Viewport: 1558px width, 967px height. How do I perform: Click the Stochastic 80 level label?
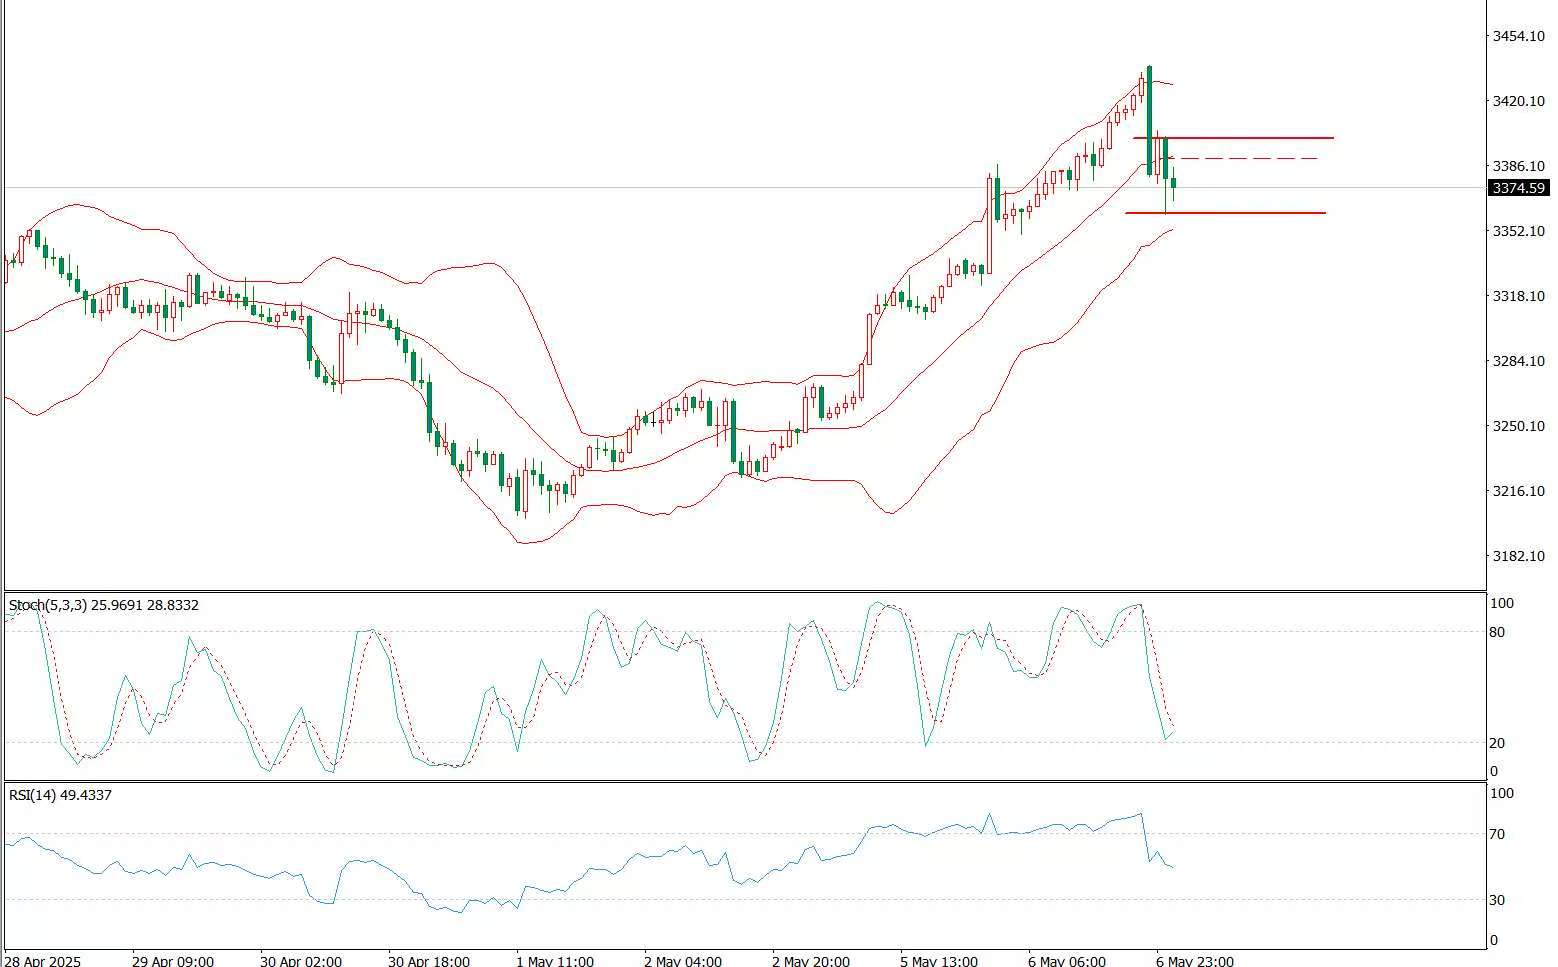click(1497, 632)
